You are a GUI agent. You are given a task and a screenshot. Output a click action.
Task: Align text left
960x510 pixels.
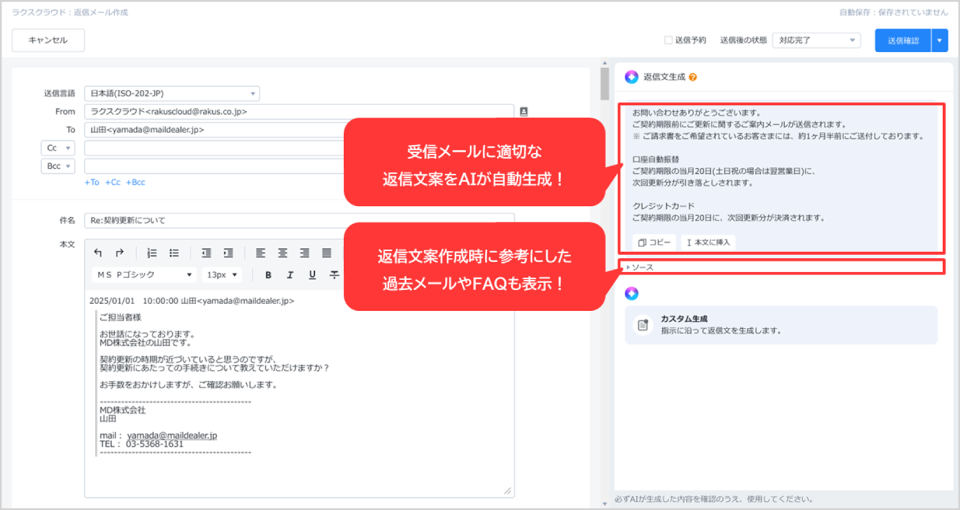point(261,253)
